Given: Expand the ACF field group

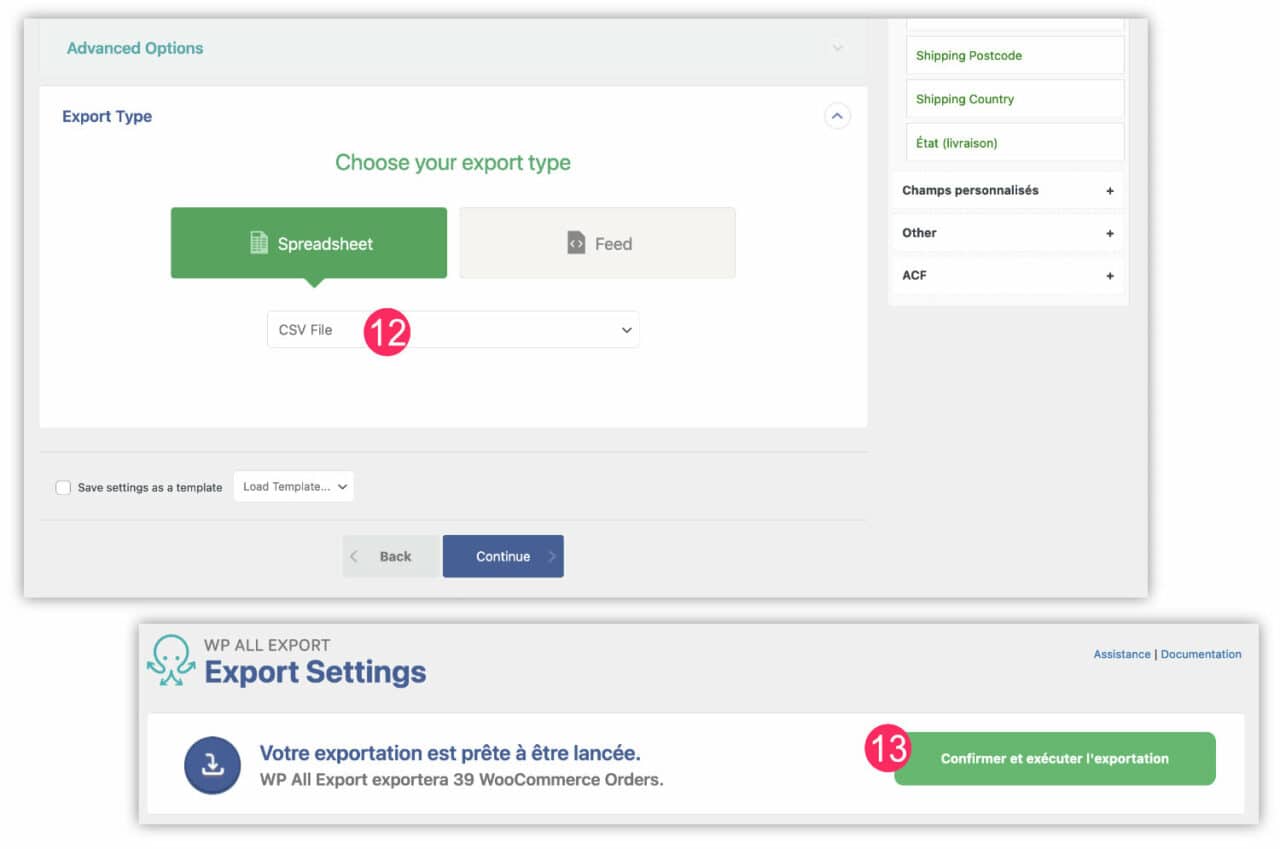Looking at the screenshot, I should click(x=1110, y=275).
